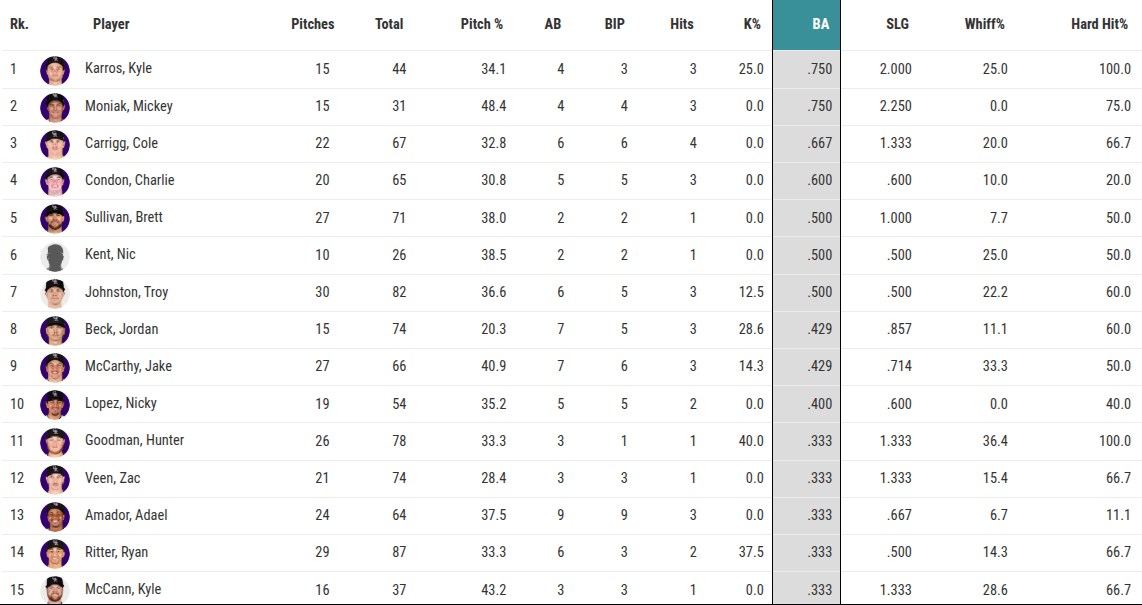The image size is (1142, 605).
Task: Sort table by SLG column
Action: (897, 24)
